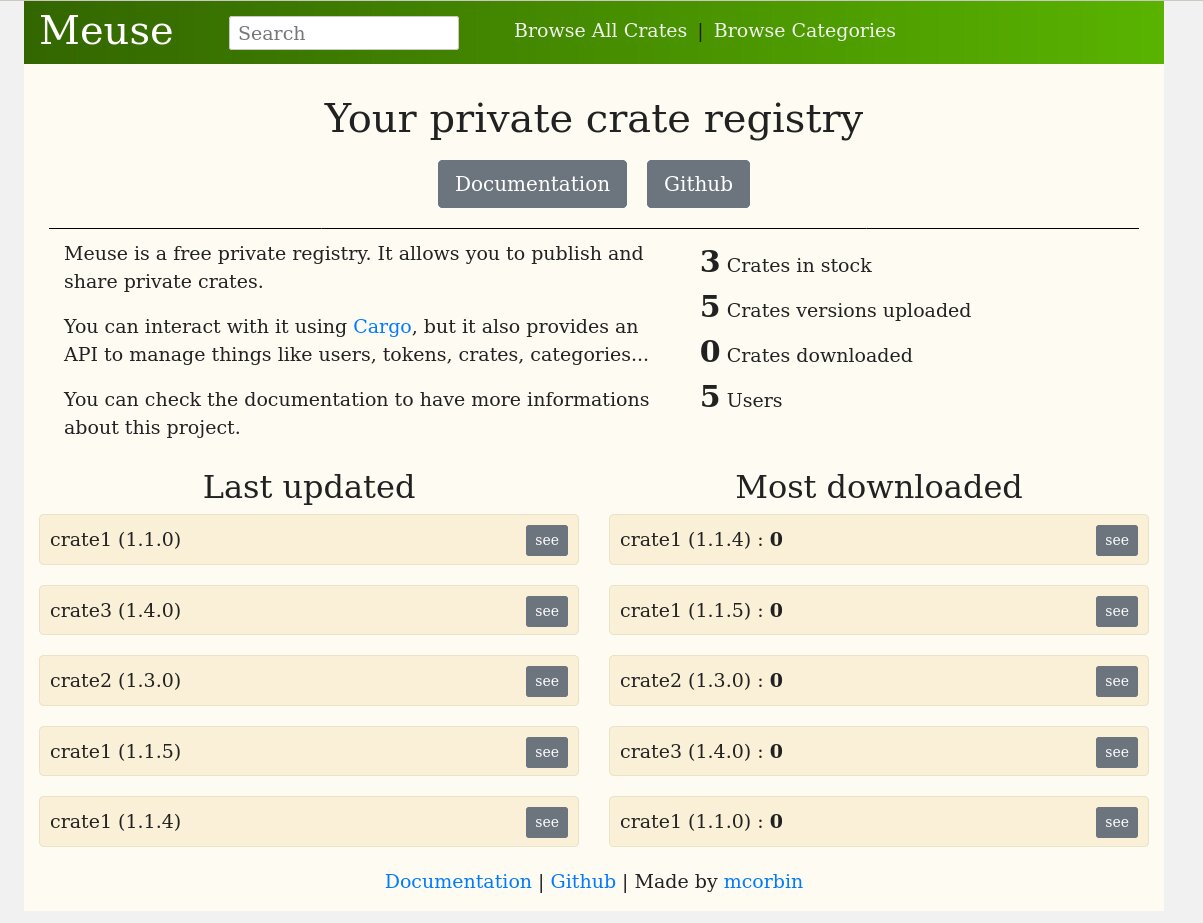
Task: See crate1 (1.1.0) in Last updated
Action: (547, 540)
